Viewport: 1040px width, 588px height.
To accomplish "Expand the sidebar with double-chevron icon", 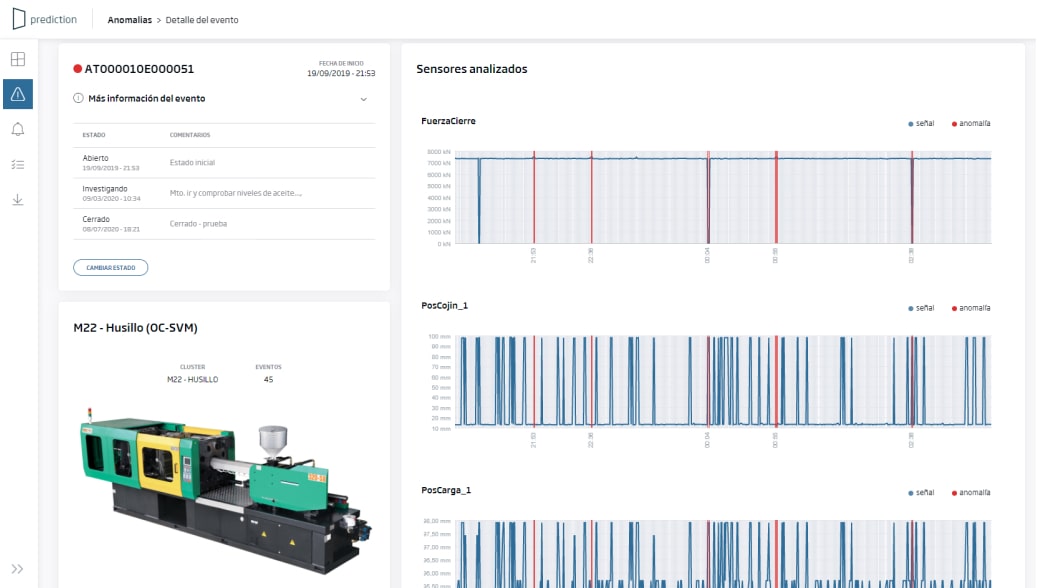I will [18, 569].
